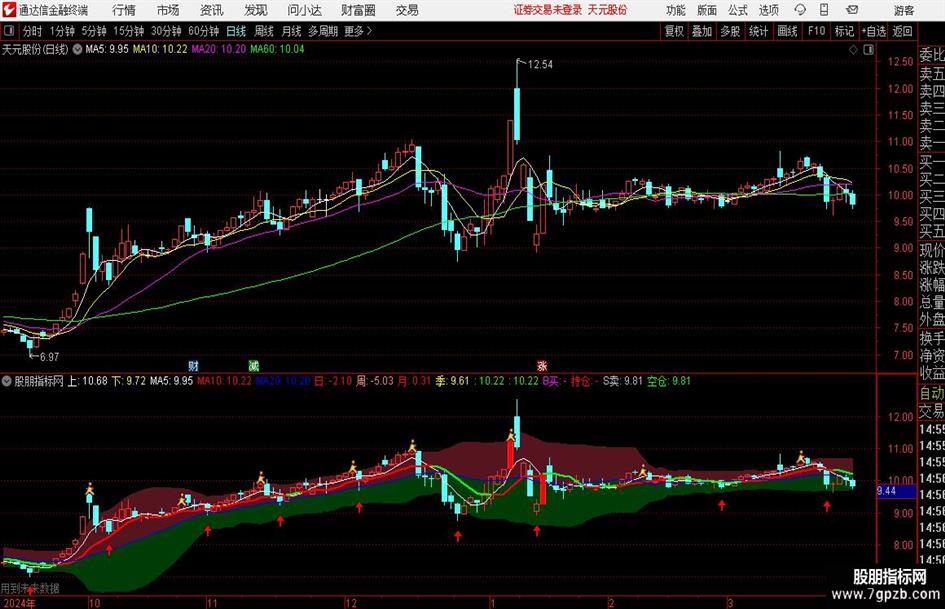945x609 pixels.
Task: Switch to 分时 chart period
Action: tap(32, 31)
